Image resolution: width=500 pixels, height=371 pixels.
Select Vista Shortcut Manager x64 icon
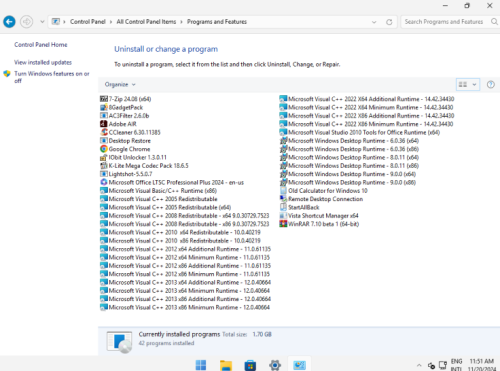[283, 216]
